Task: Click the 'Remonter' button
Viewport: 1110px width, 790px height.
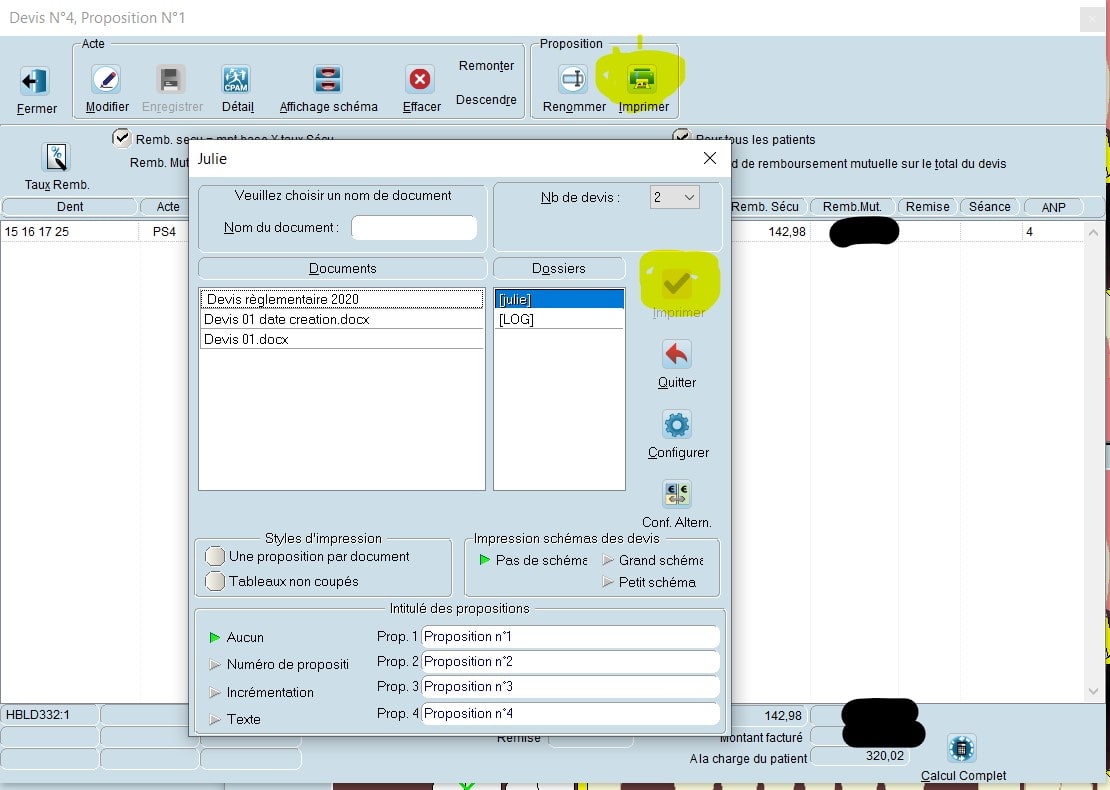Action: [486, 66]
